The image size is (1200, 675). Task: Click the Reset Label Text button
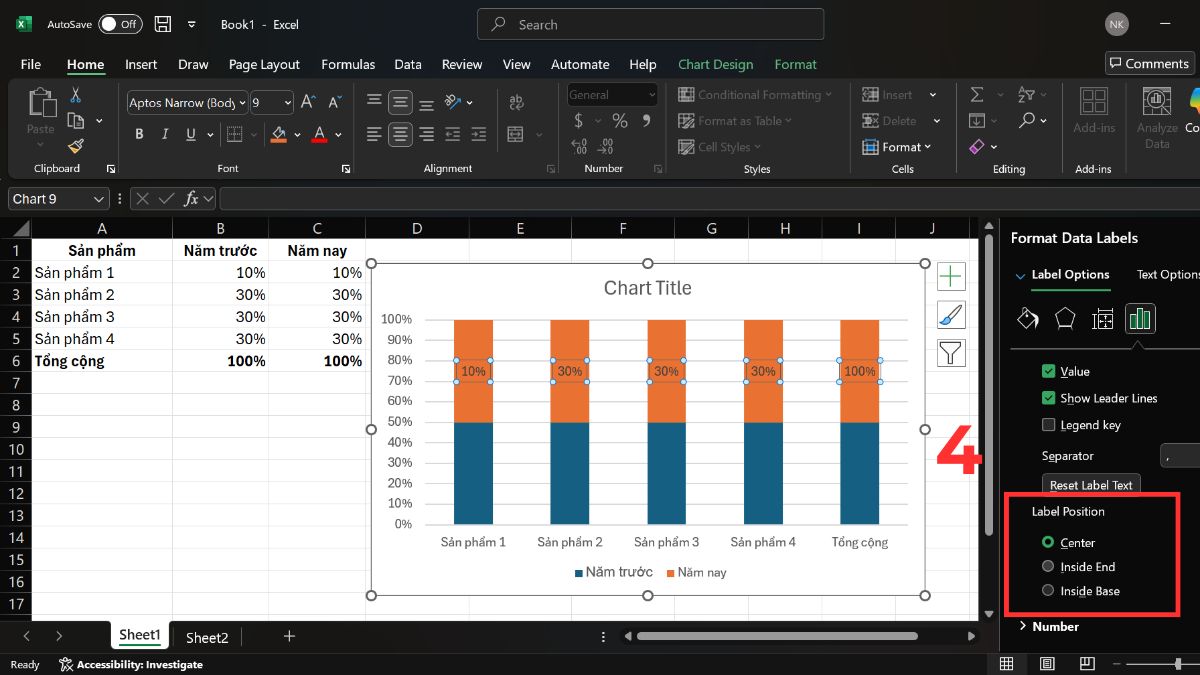pyautogui.click(x=1091, y=485)
